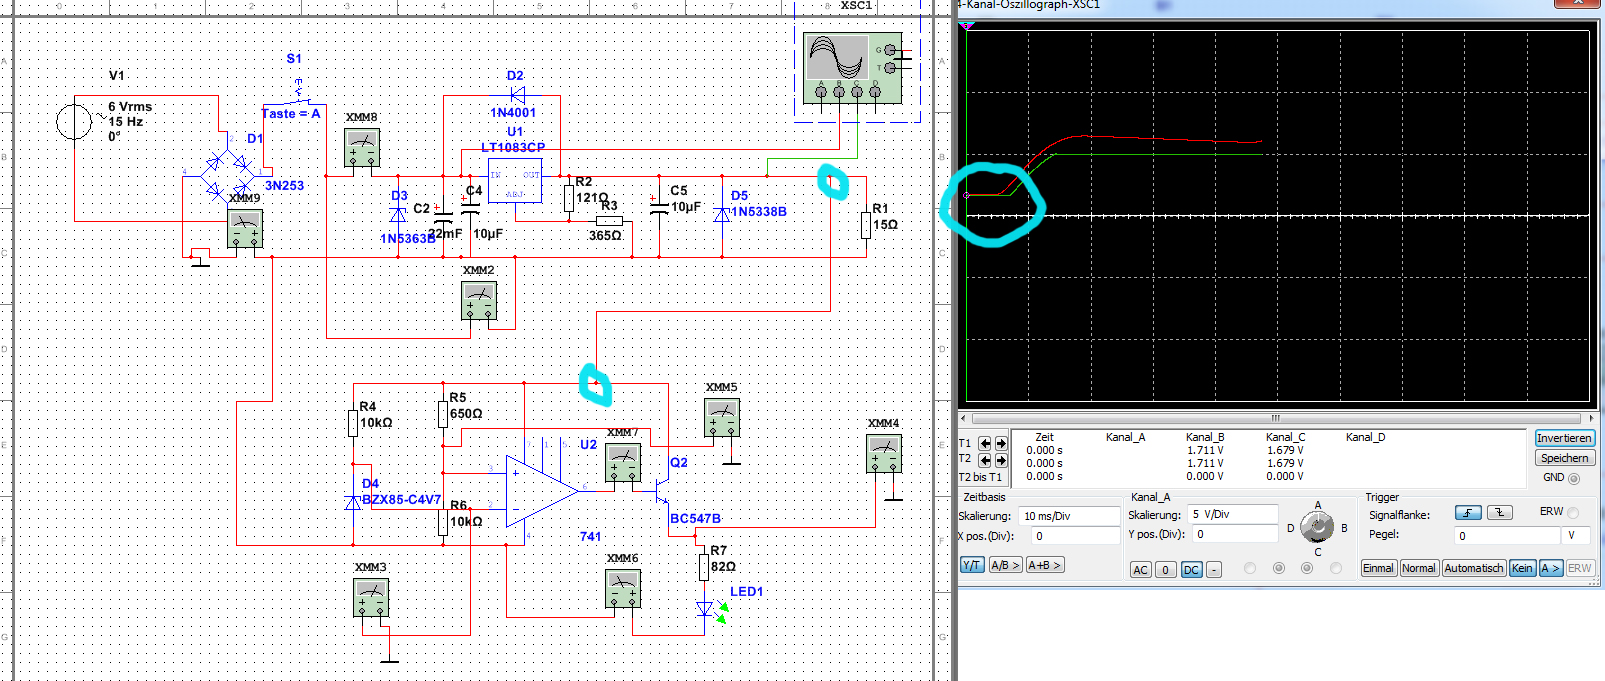Open the Pegel unit V field
The height and width of the screenshot is (681, 1605).
point(1578,536)
